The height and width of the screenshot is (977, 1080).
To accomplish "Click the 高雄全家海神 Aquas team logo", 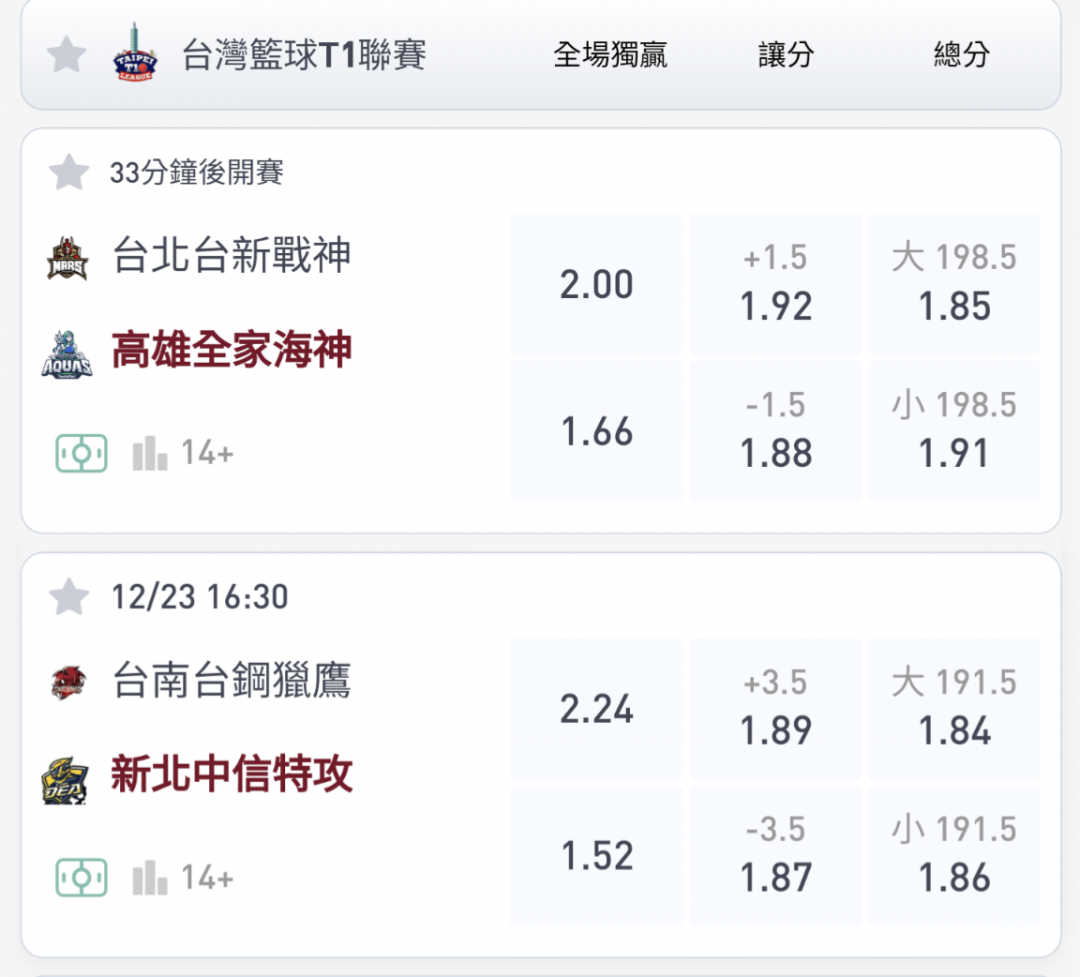I will (x=67, y=354).
